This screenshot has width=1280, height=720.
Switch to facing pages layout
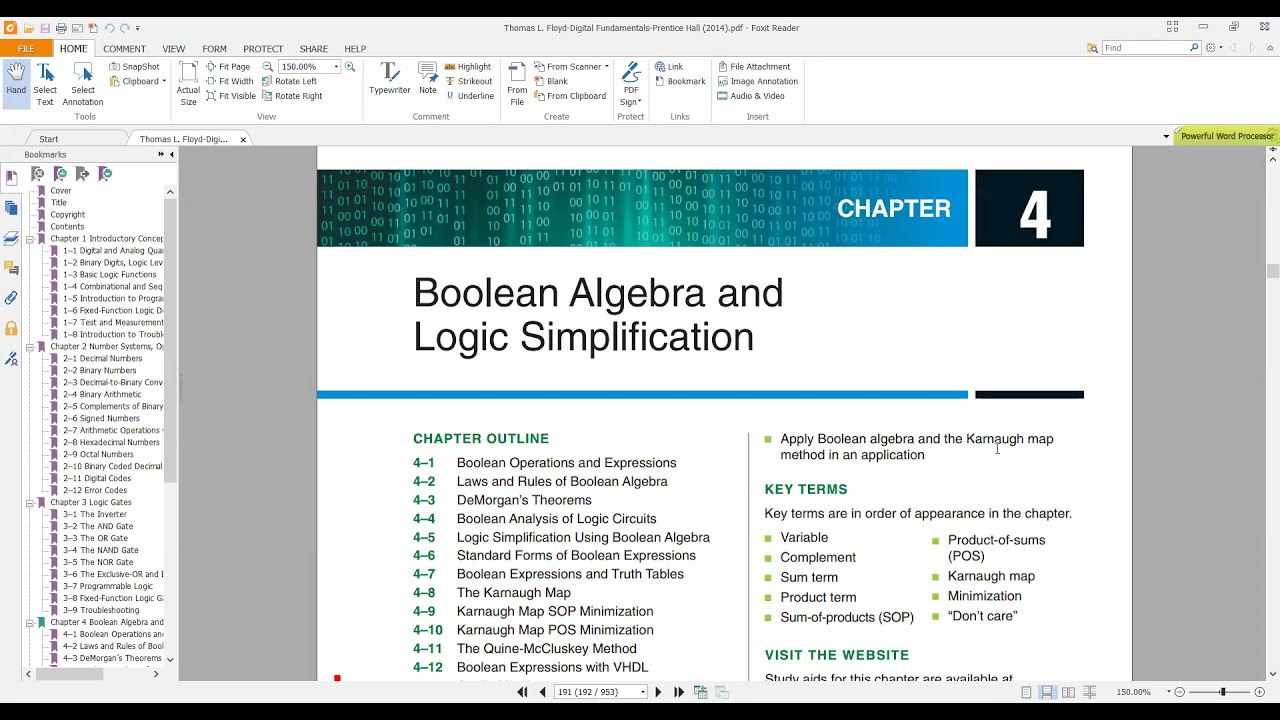coord(1068,692)
